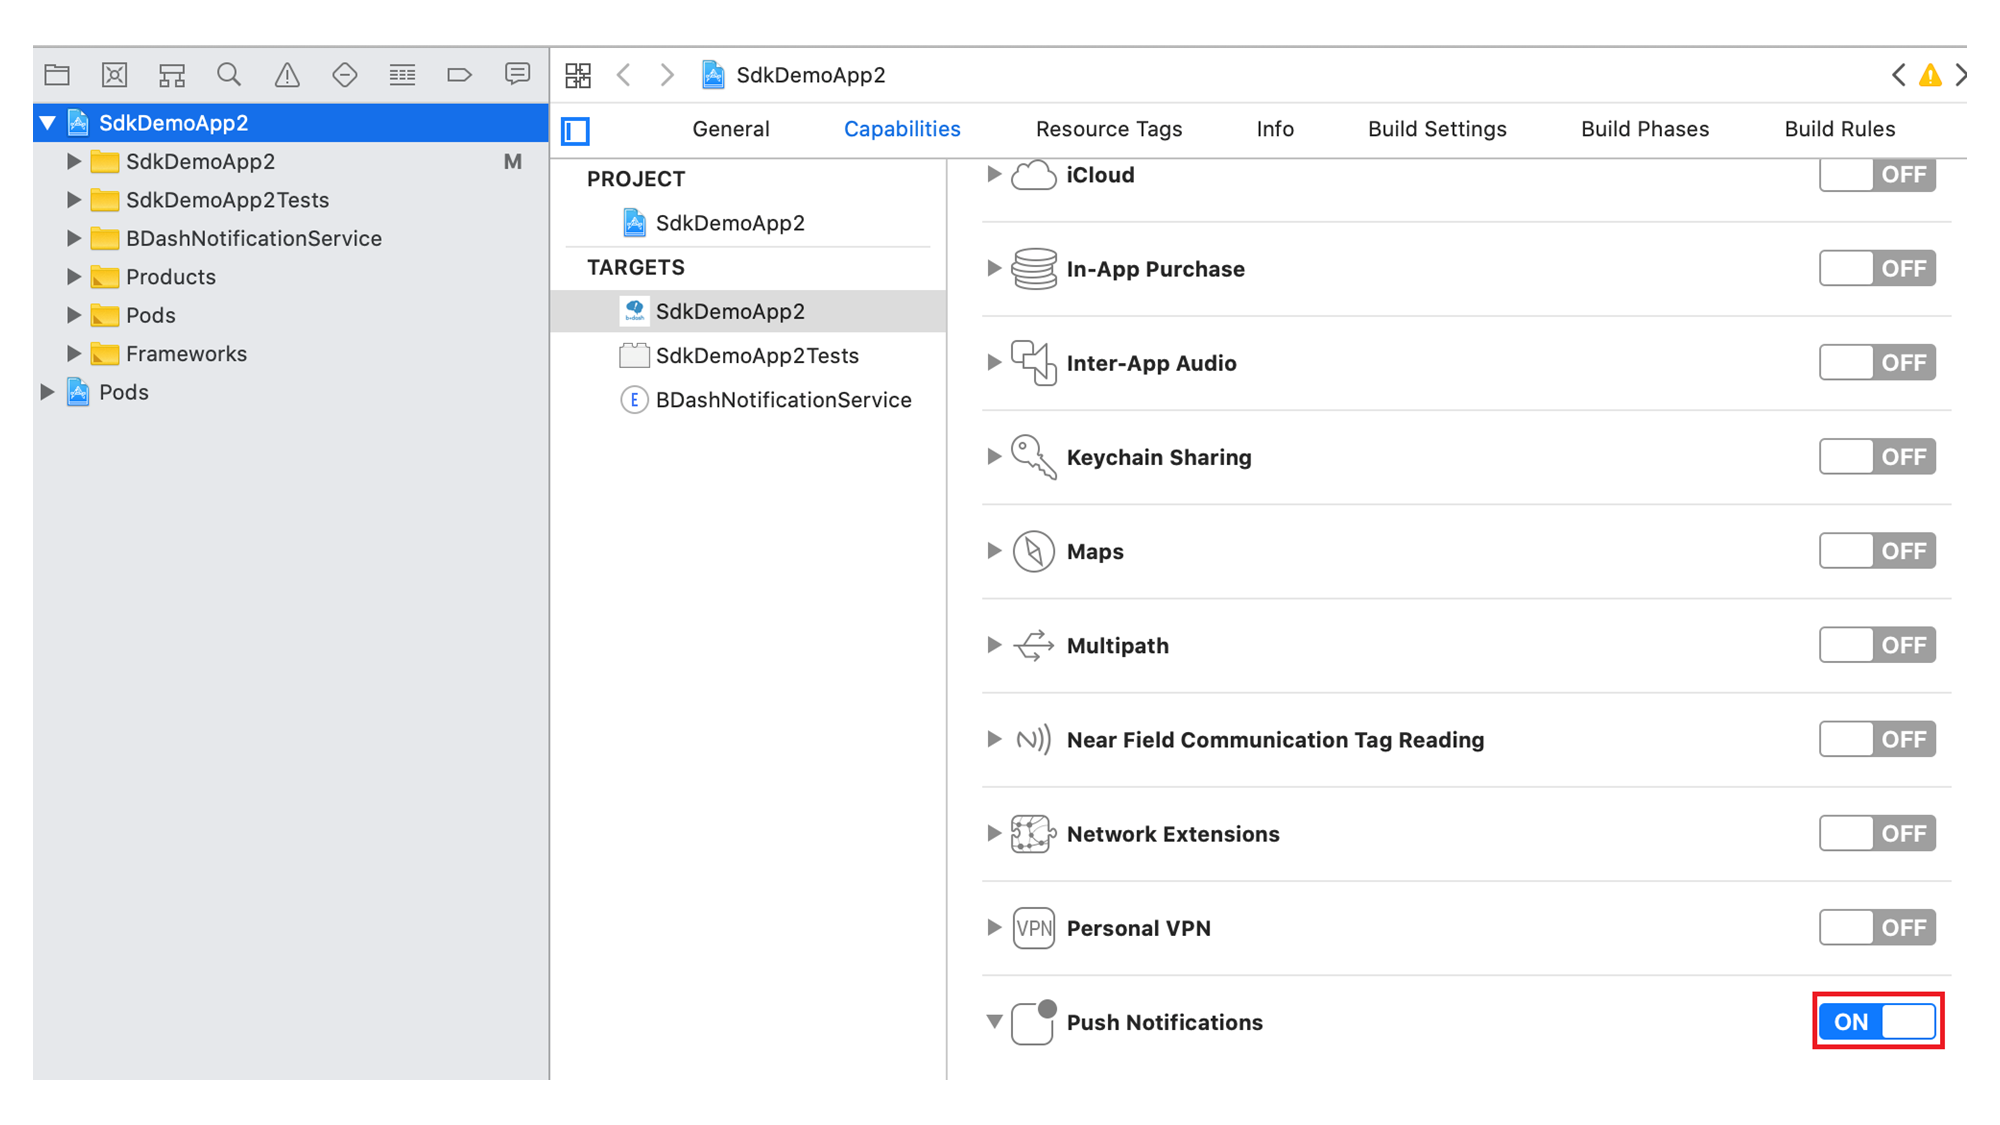Go back with the left chevron
2000x1125 pixels.
click(624, 75)
